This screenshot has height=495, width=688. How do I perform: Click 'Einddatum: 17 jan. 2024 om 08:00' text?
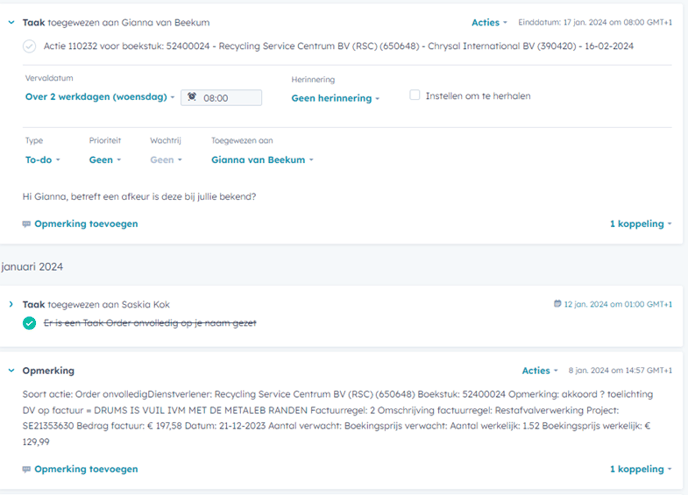595,22
